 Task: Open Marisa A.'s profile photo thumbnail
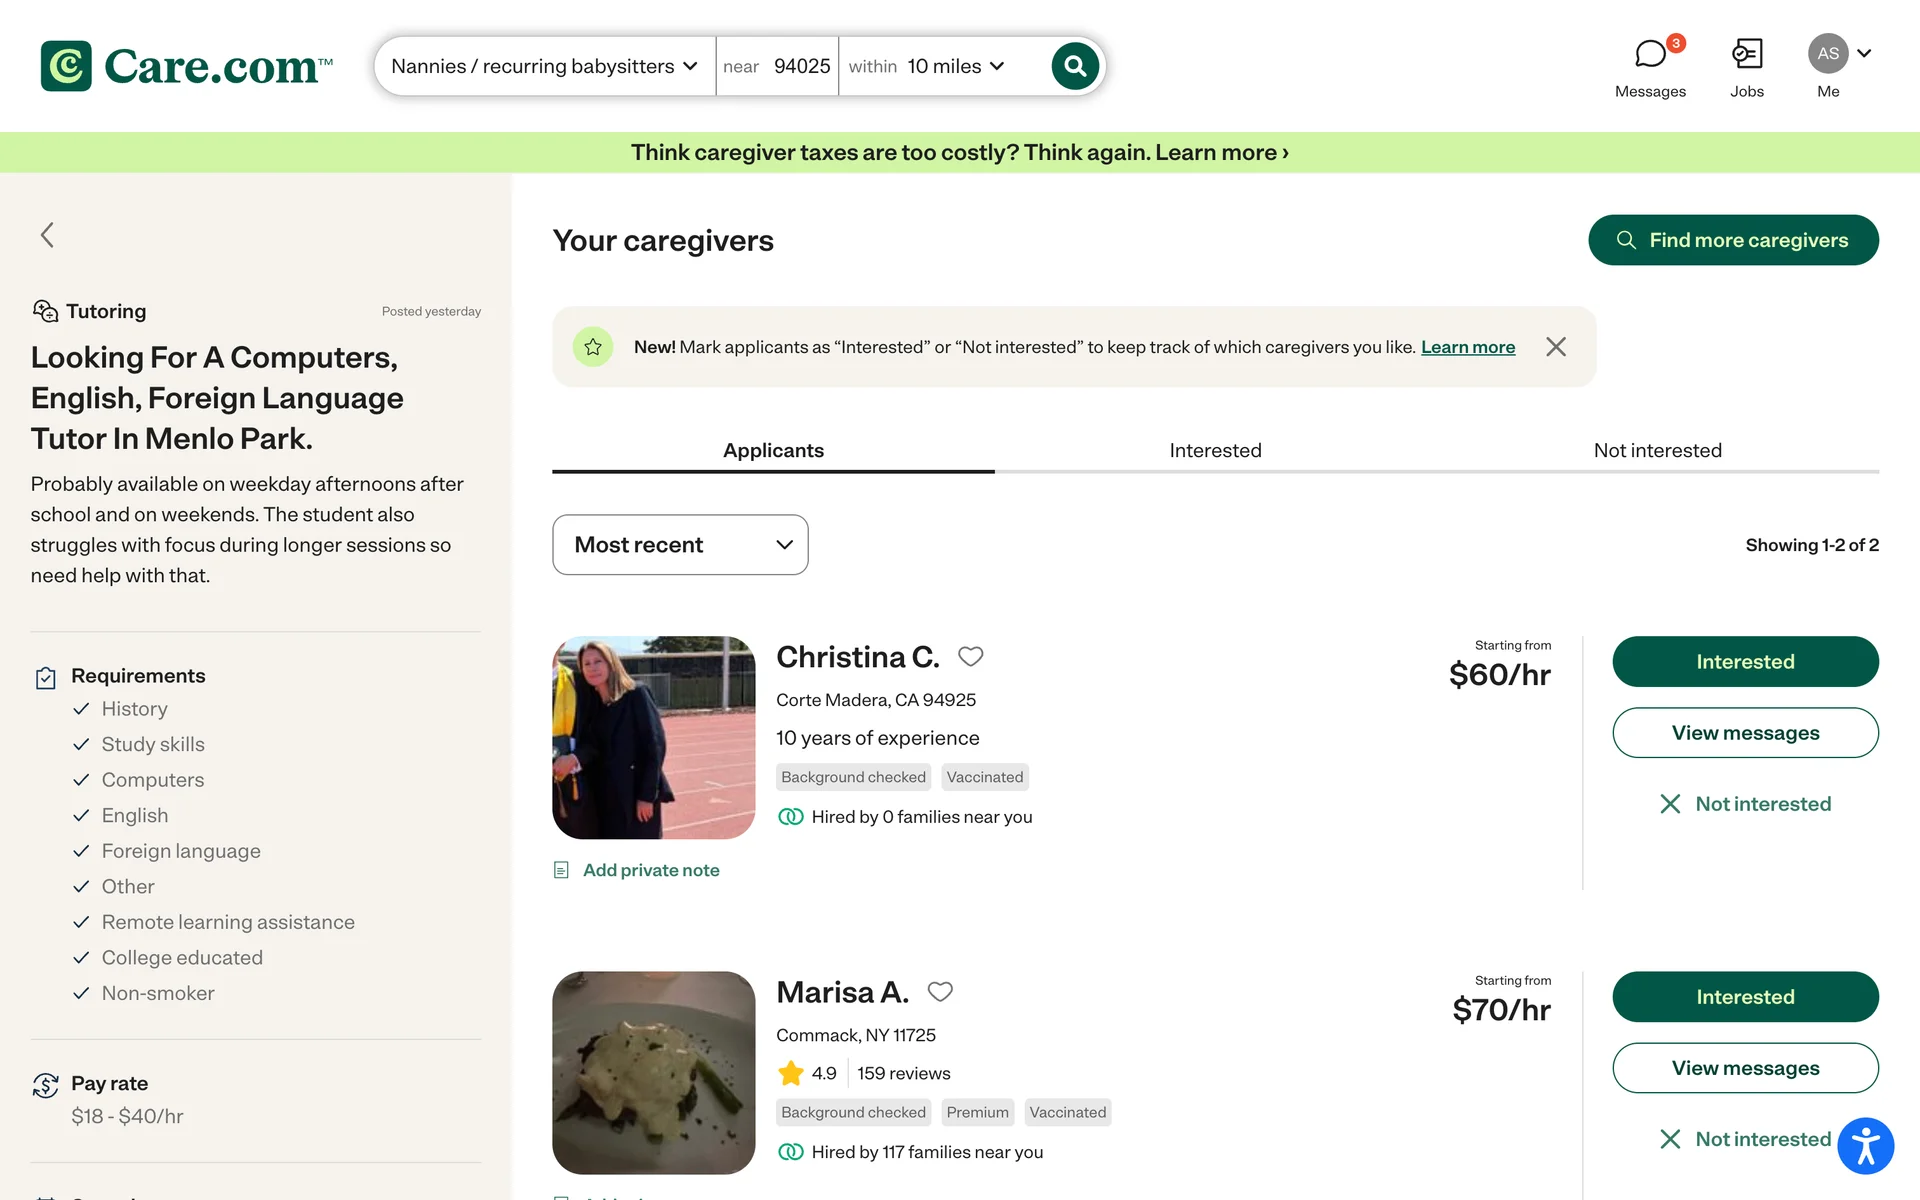654,1073
